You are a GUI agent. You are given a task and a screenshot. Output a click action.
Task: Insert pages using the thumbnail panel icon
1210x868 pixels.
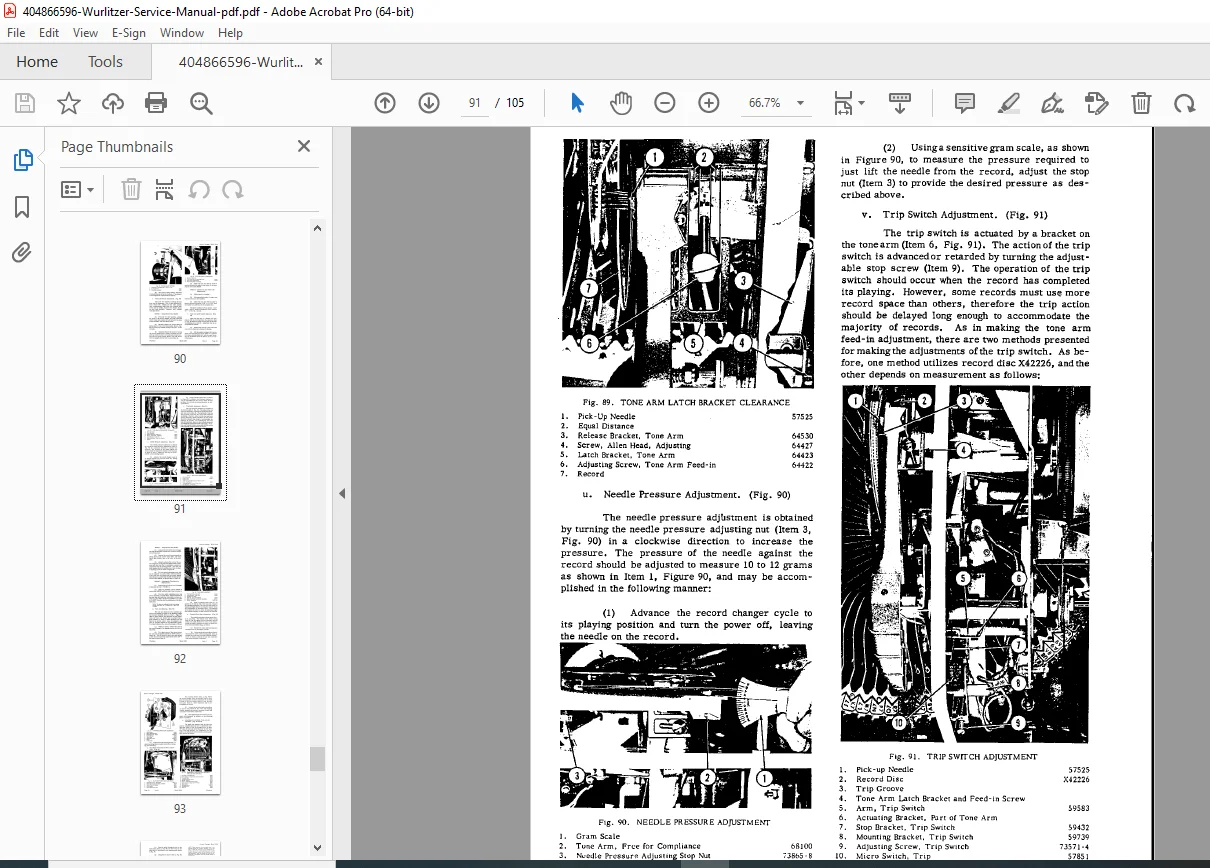[165, 189]
